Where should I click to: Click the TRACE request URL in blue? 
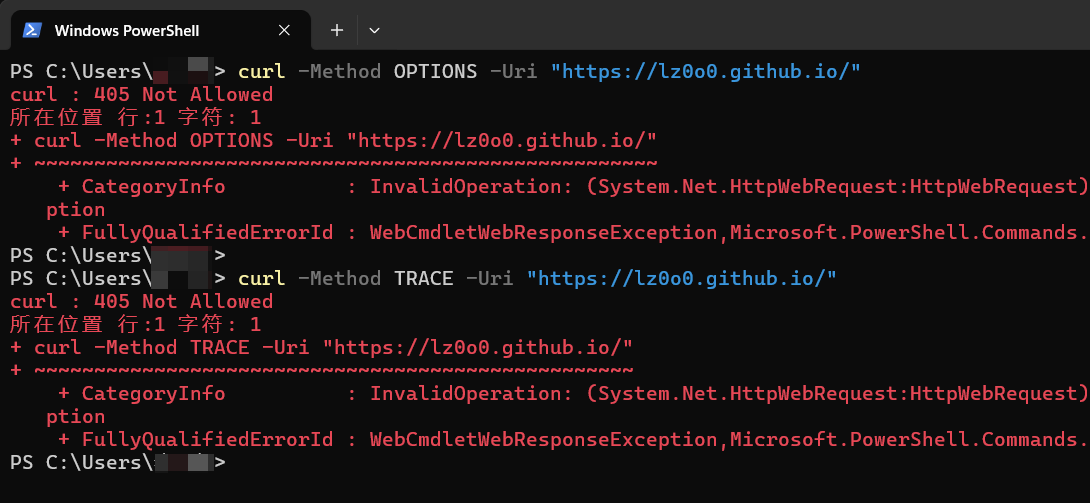point(681,279)
